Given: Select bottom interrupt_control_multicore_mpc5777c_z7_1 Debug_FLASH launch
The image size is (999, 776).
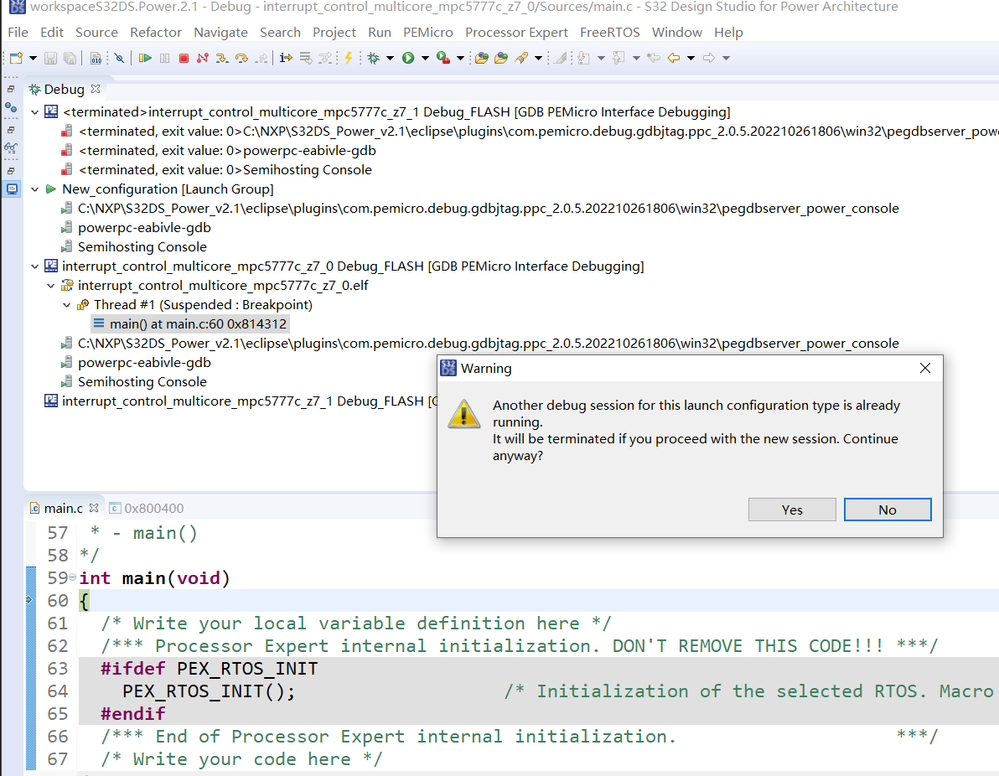Looking at the screenshot, I should point(242,401).
